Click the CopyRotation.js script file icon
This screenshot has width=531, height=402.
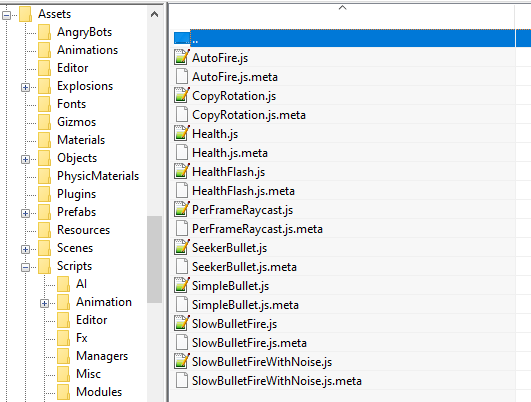[x=182, y=95]
